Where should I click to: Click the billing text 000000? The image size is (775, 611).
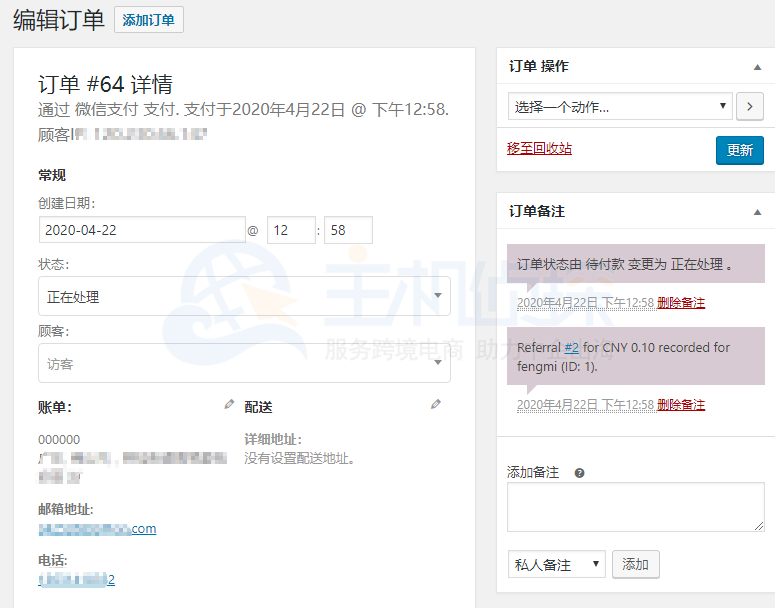click(59, 439)
